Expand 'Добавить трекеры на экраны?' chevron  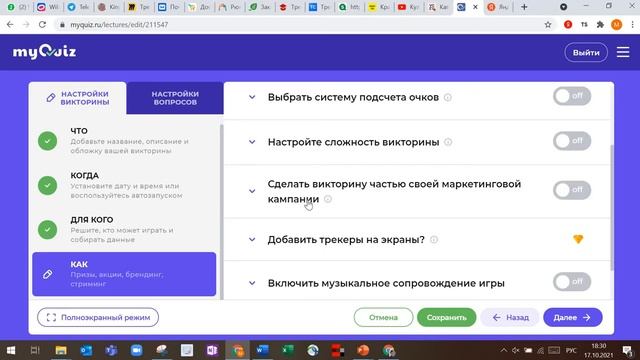[x=252, y=240]
